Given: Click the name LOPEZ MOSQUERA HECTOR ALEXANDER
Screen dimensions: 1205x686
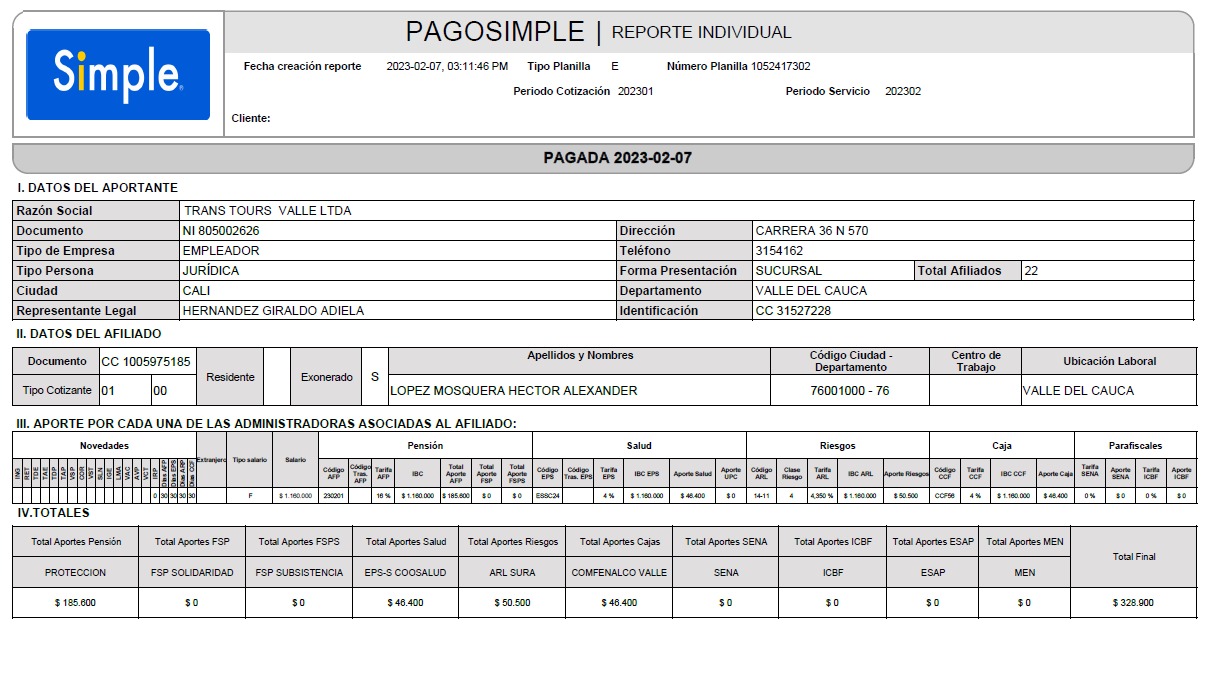Looking at the screenshot, I should pyautogui.click(x=513, y=391).
